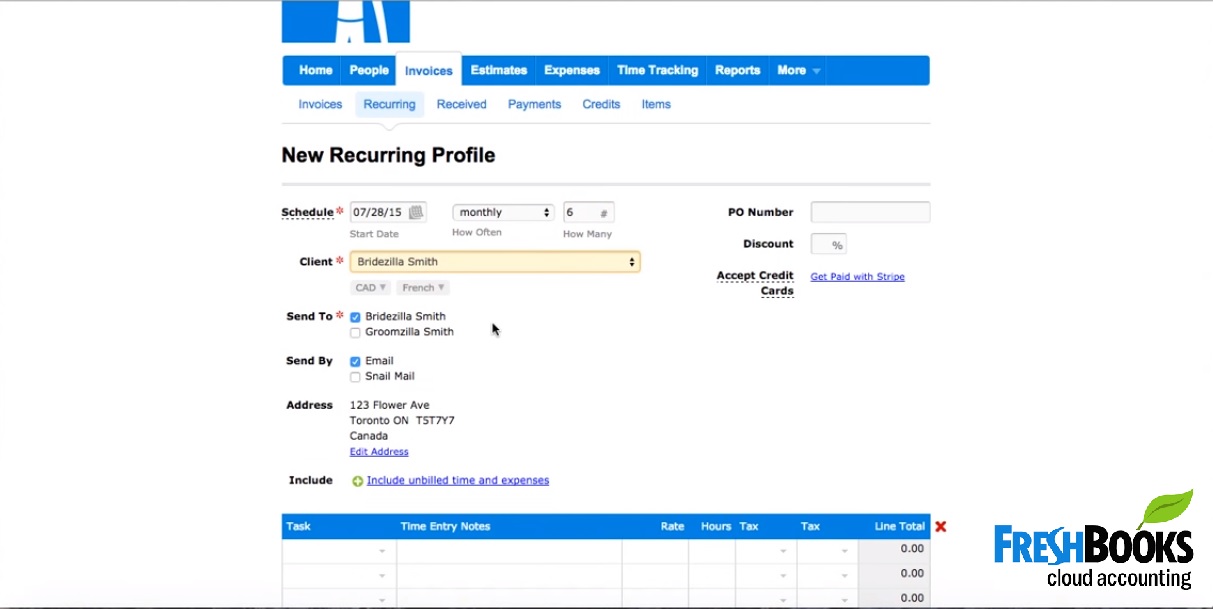Click the Get Paid with Stripe link
Viewport: 1213px width, 609px height.
click(x=857, y=277)
